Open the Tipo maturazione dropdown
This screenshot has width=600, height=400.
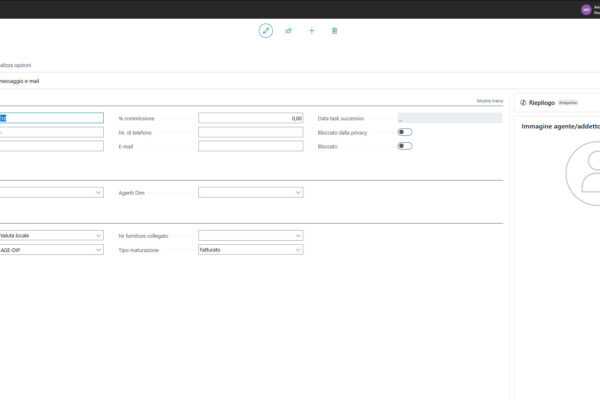pyautogui.click(x=250, y=250)
